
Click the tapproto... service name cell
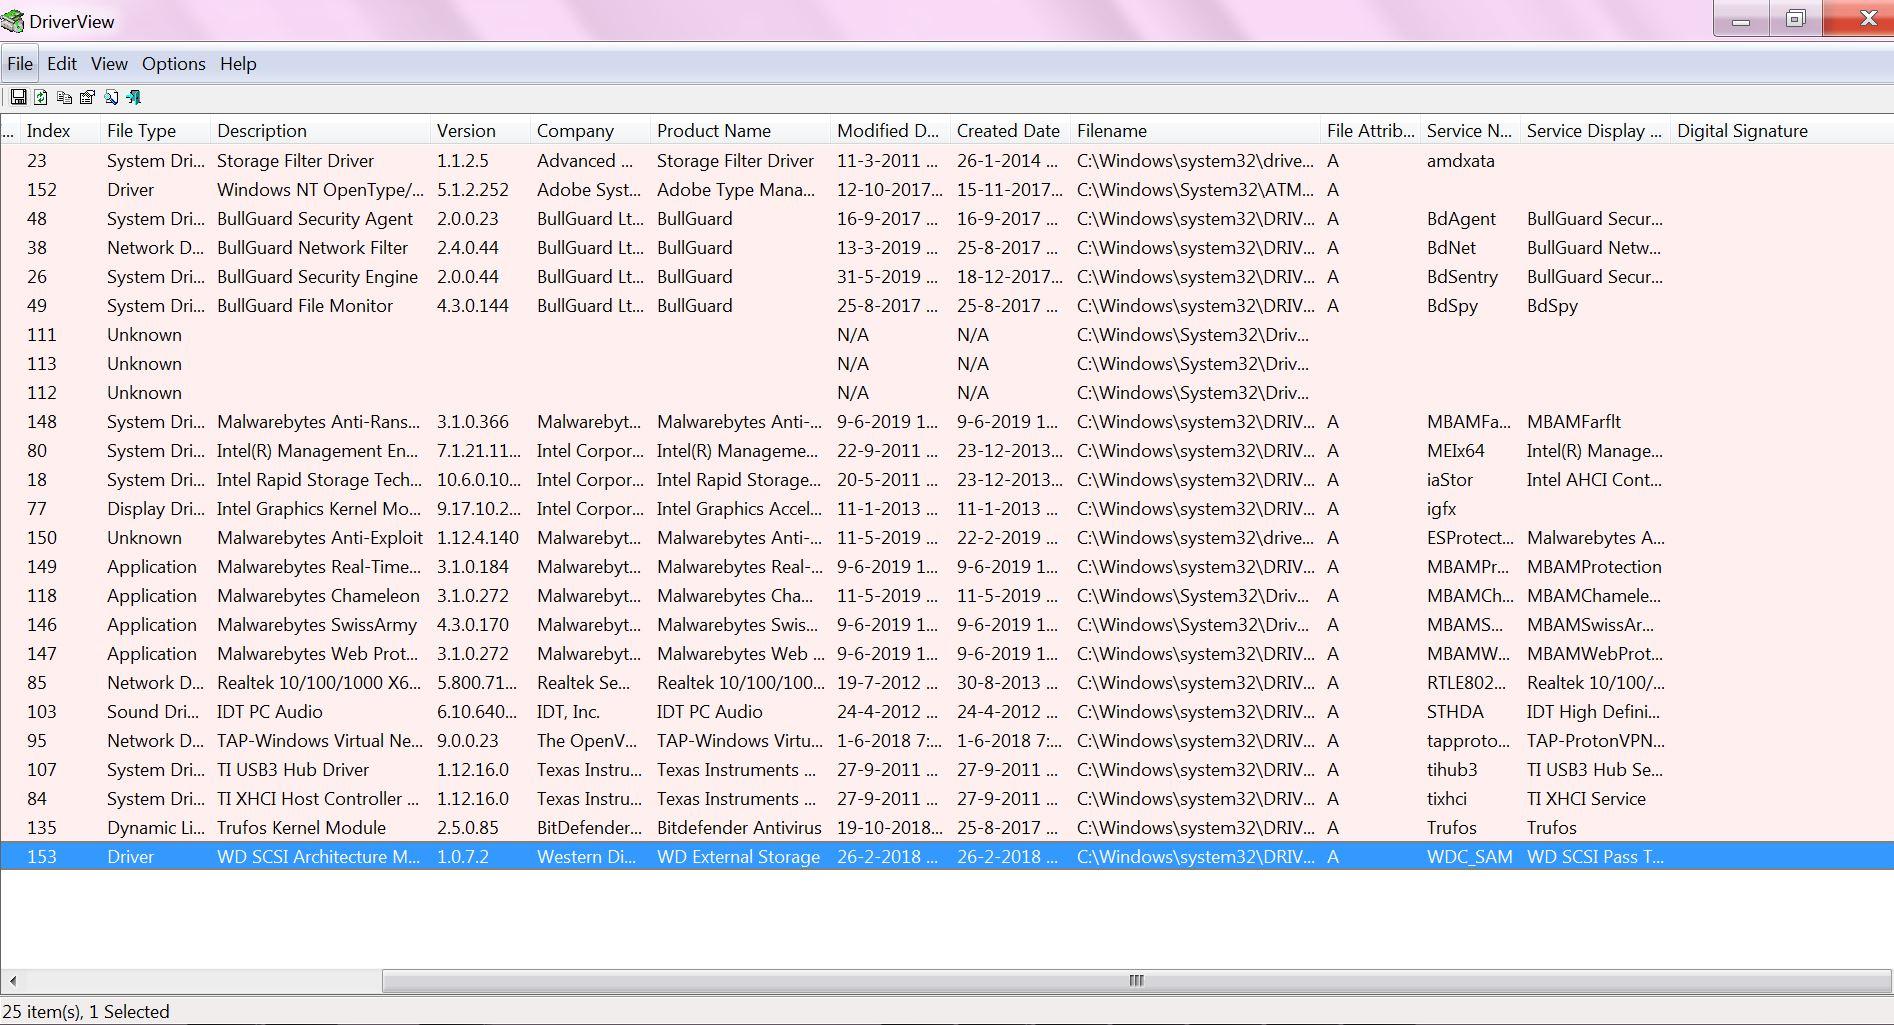click(x=1468, y=741)
